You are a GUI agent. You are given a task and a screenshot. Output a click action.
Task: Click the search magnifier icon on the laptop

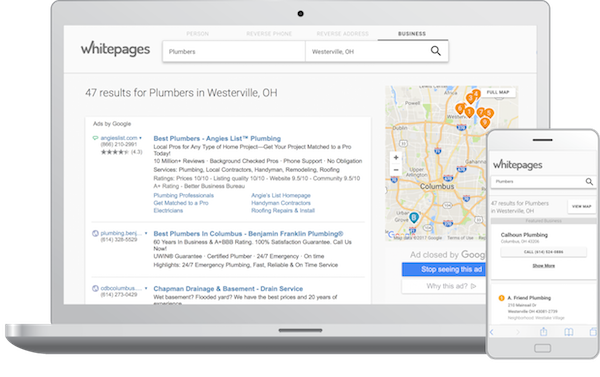pos(435,51)
